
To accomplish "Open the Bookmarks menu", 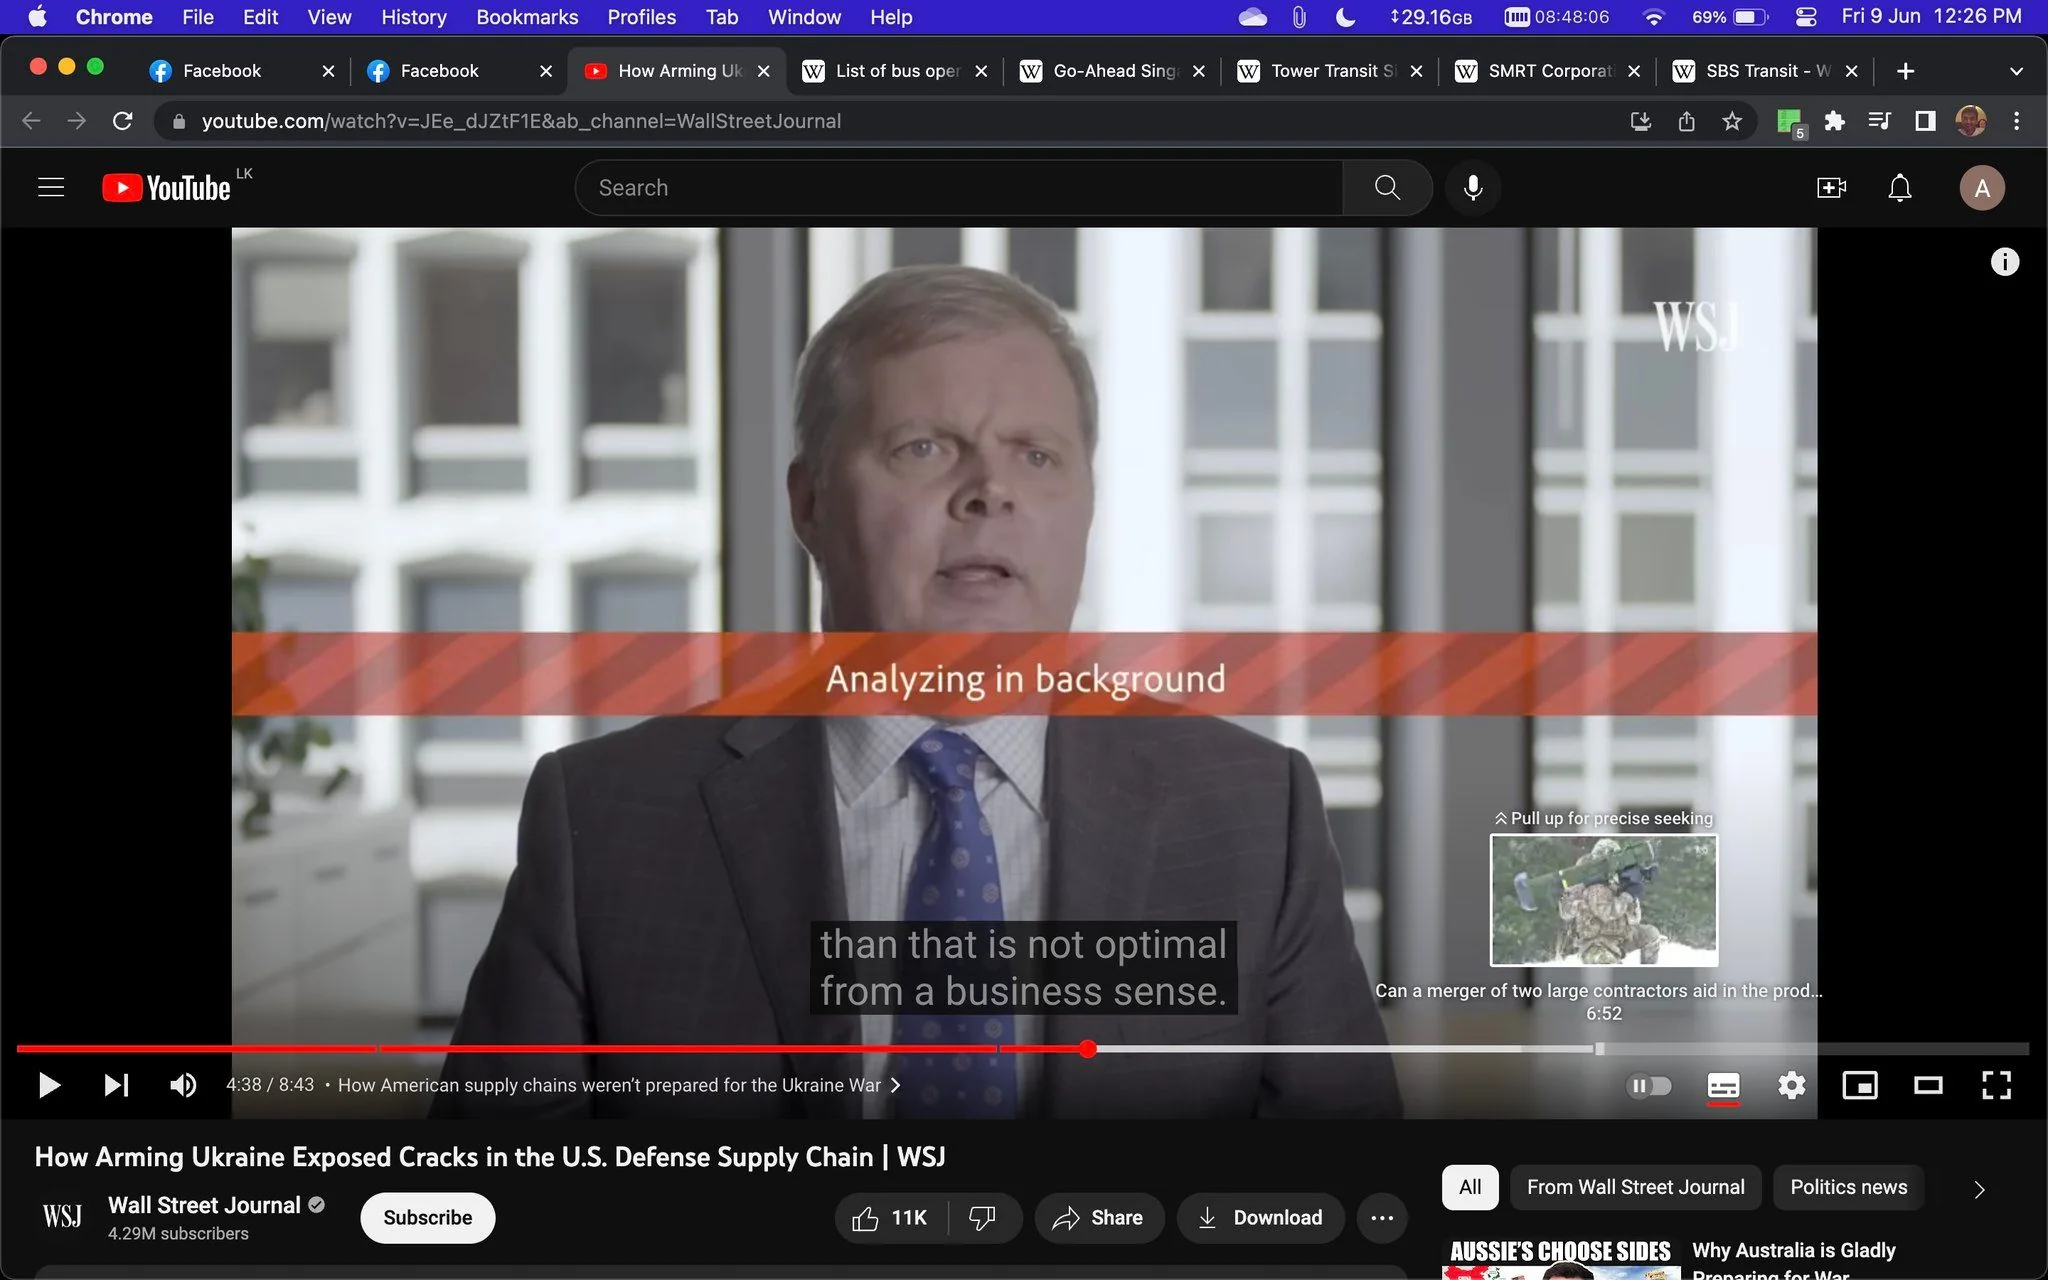I will coord(527,17).
